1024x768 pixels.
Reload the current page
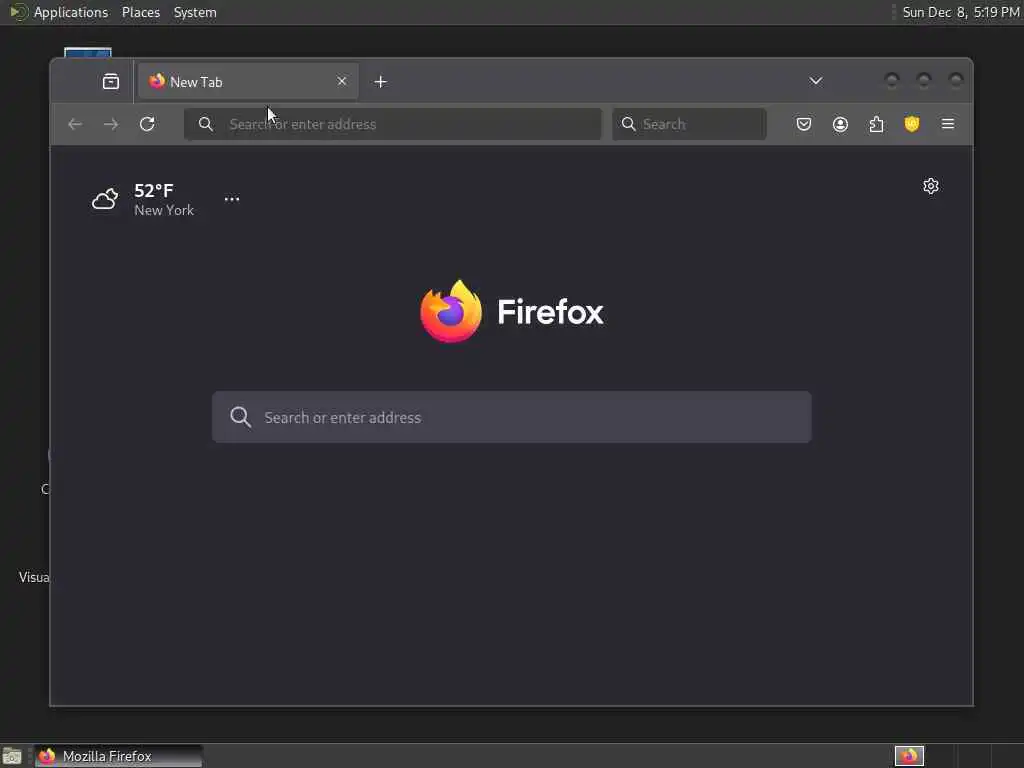click(x=147, y=124)
